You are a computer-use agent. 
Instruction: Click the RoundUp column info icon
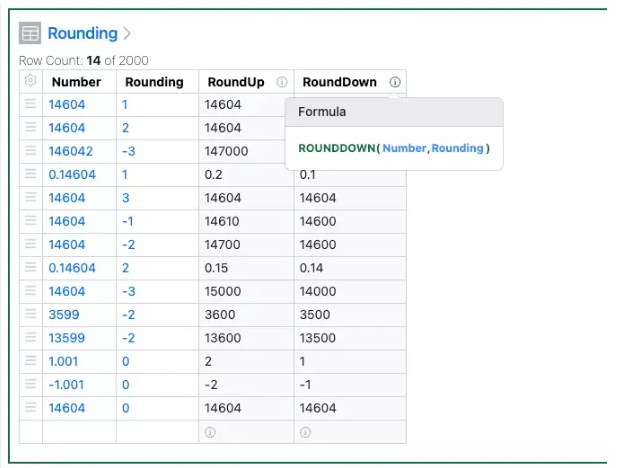pyautogui.click(x=282, y=82)
